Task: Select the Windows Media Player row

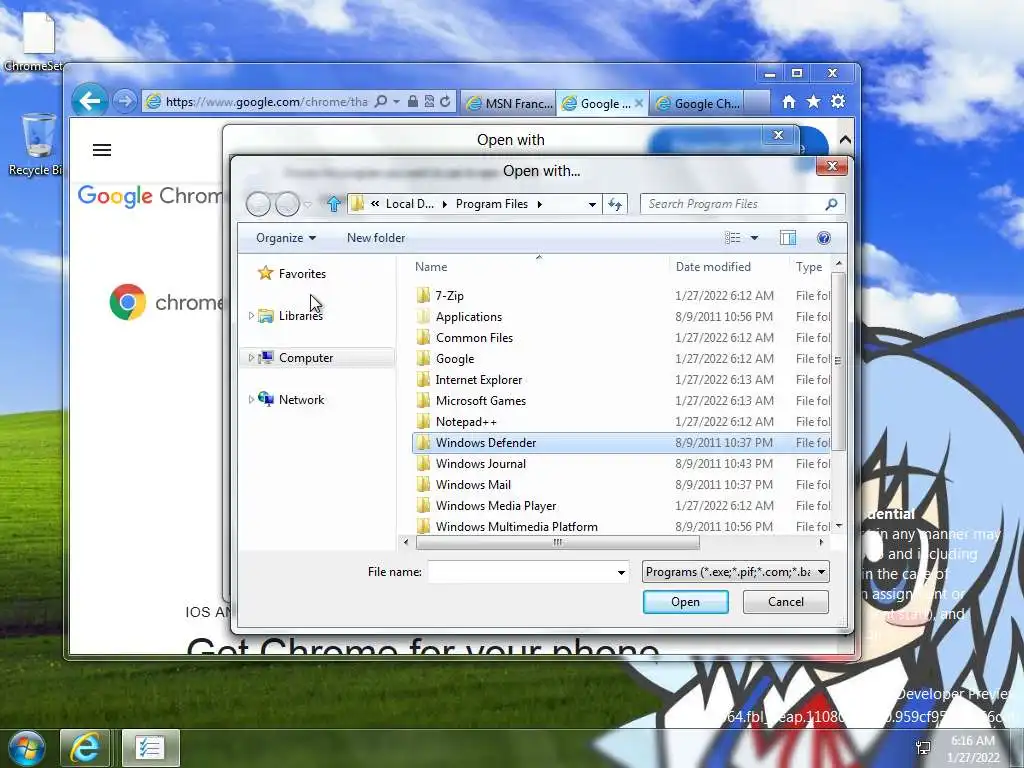Action: [621, 505]
